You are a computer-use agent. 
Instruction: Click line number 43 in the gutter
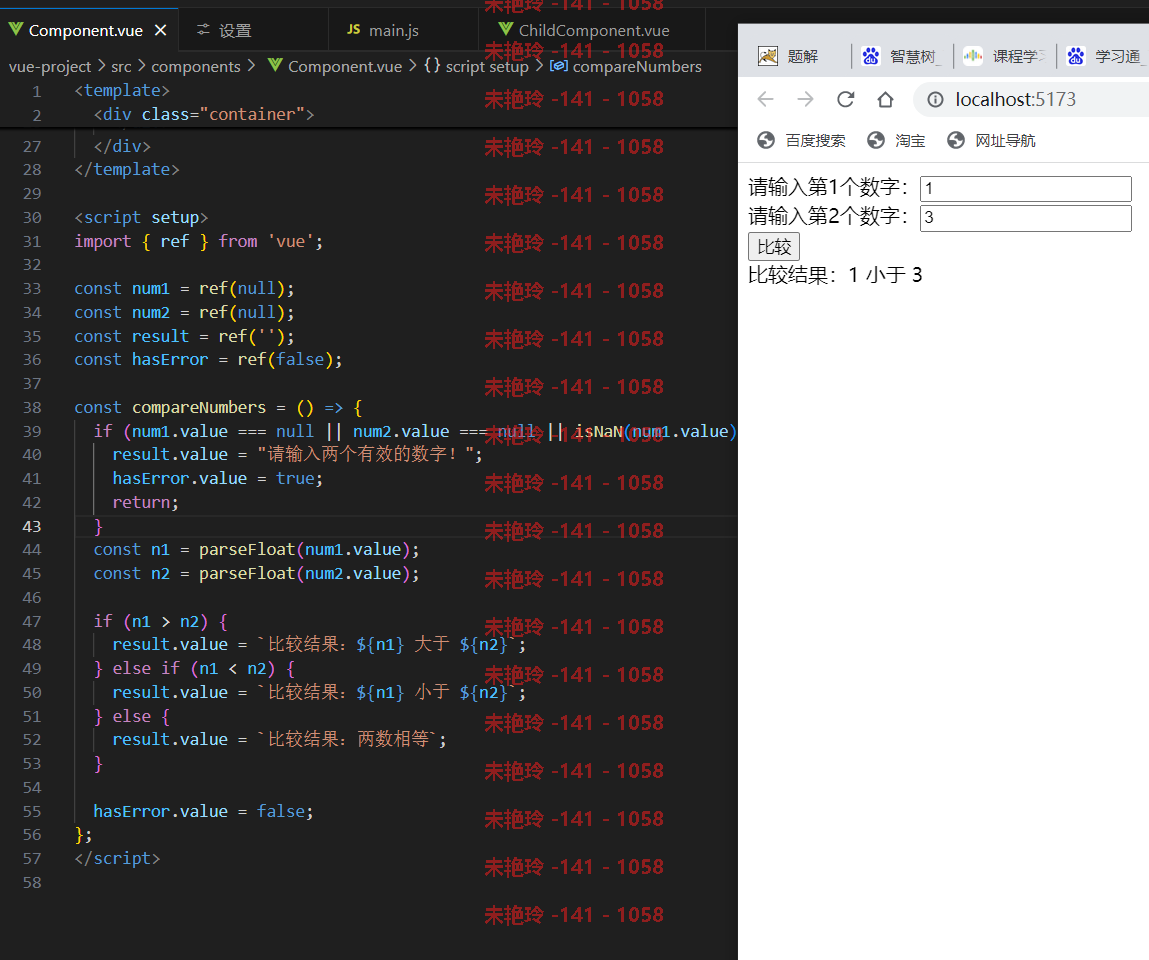click(32, 527)
